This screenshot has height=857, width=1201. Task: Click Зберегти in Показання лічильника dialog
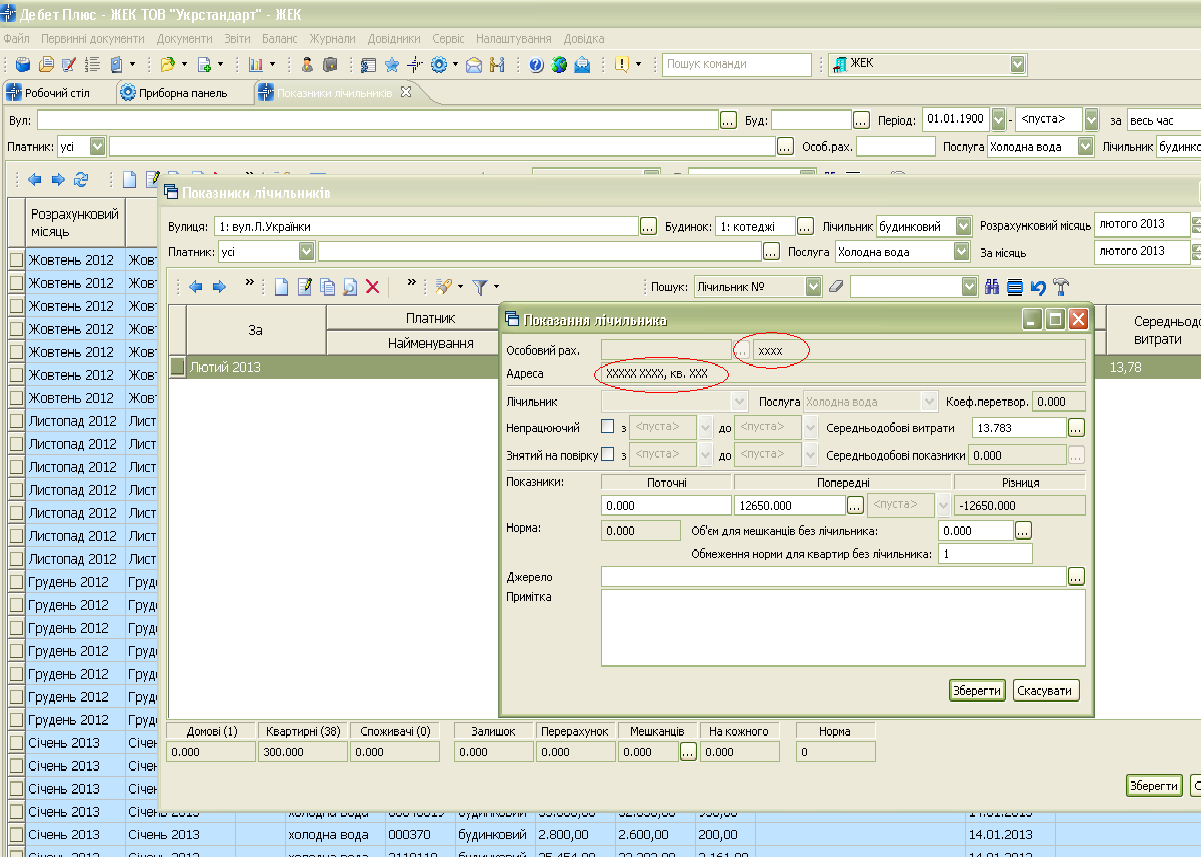[977, 690]
